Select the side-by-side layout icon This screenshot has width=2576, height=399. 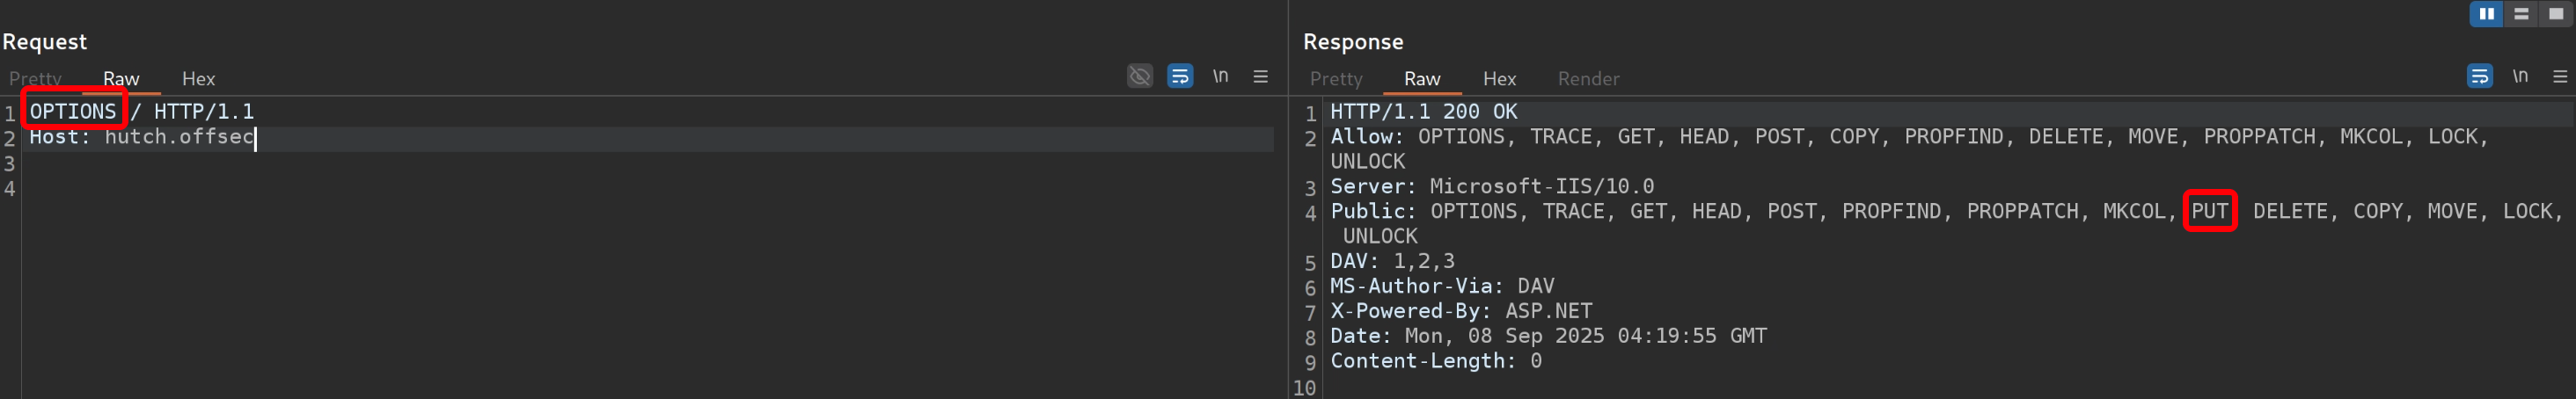[2486, 14]
